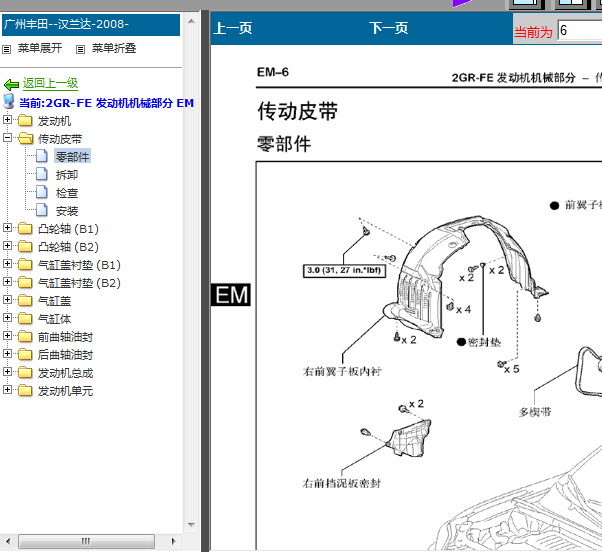The image size is (602, 552).
Task: Expand the 发动机总成 folder
Action: (x=7, y=372)
